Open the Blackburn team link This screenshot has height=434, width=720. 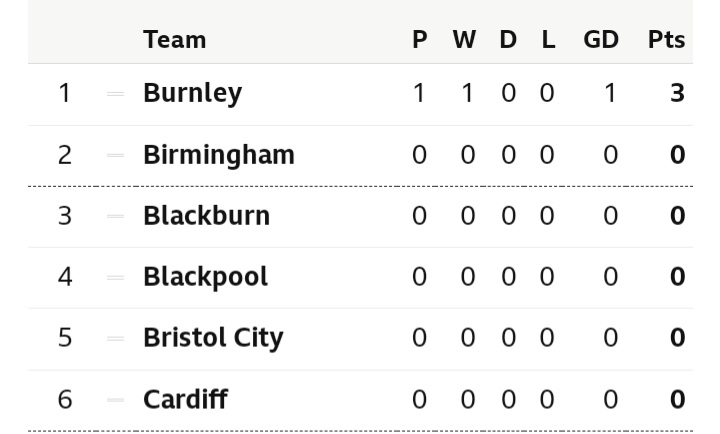click(x=206, y=216)
